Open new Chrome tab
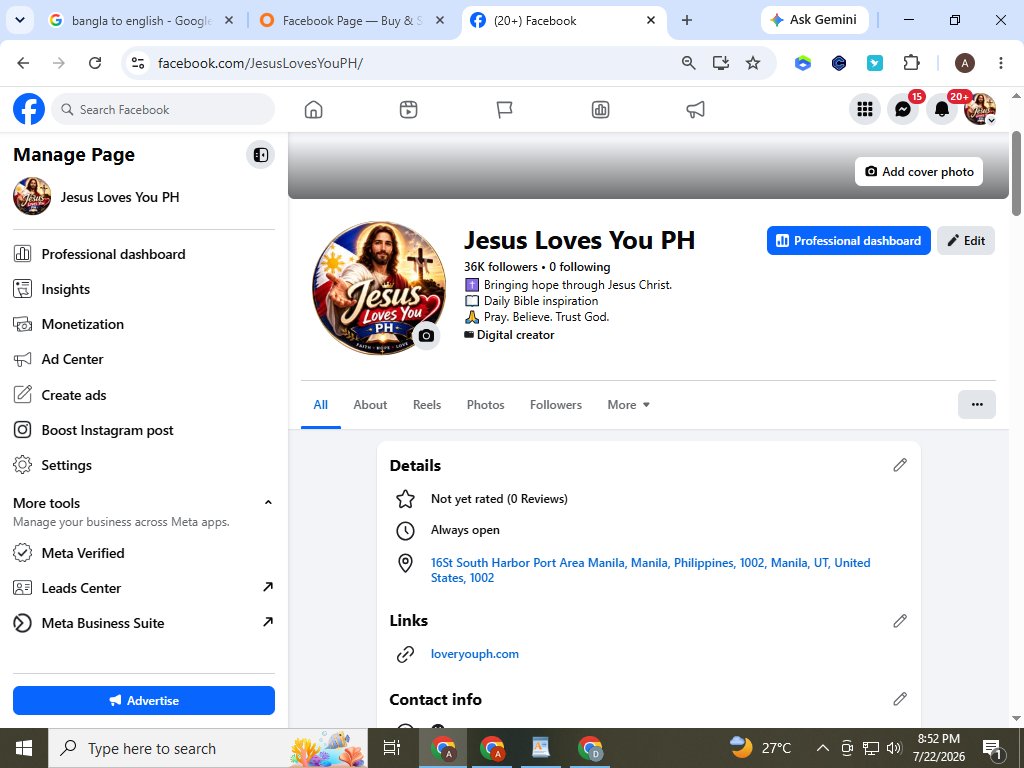 pos(686,20)
